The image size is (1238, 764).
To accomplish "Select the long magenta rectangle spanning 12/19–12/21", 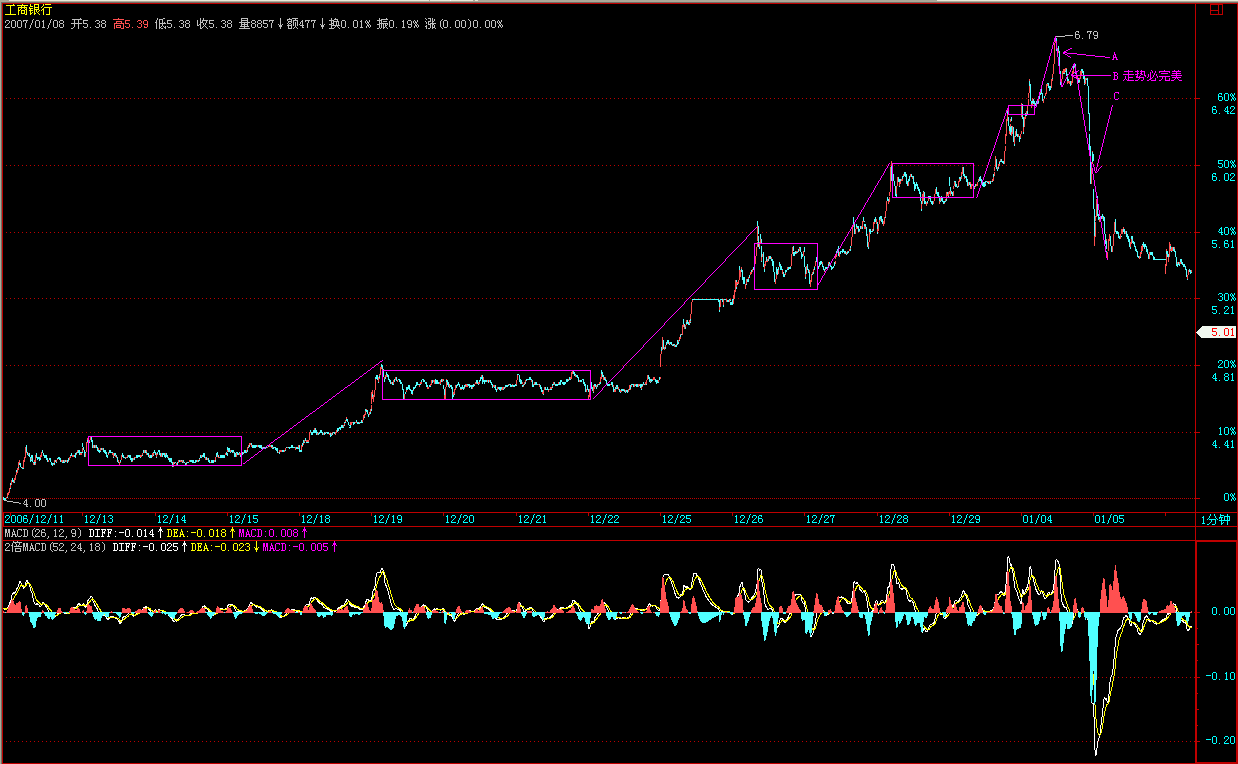I will click(486, 372).
